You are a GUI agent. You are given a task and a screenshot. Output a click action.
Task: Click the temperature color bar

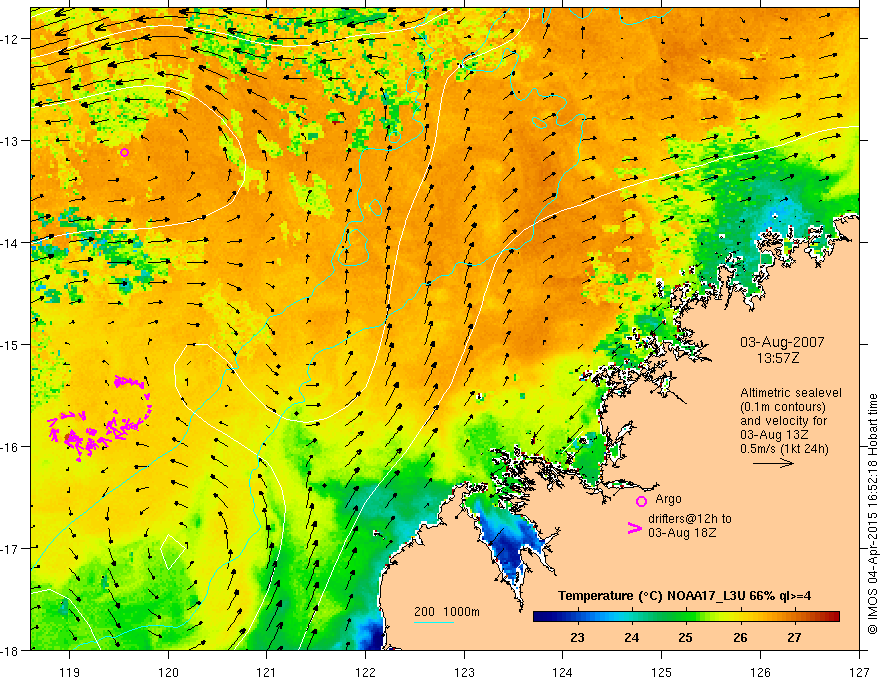(x=686, y=617)
